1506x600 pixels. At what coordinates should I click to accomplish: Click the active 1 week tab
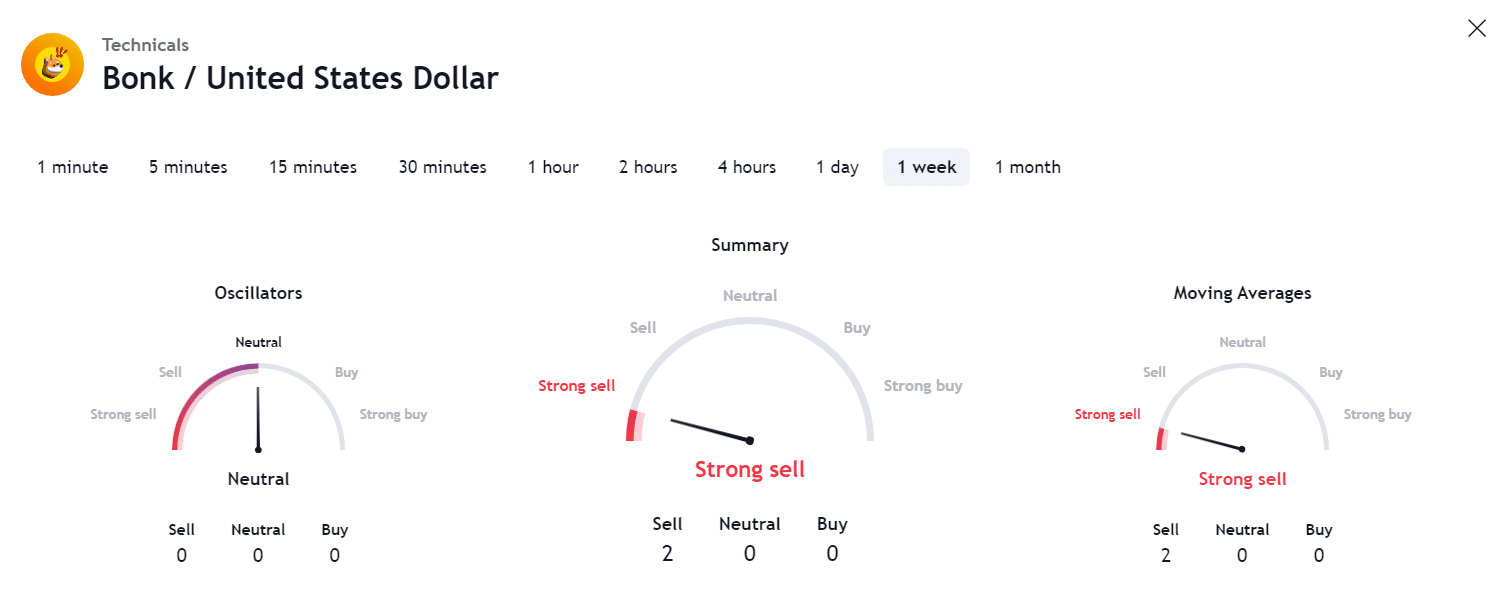926,167
